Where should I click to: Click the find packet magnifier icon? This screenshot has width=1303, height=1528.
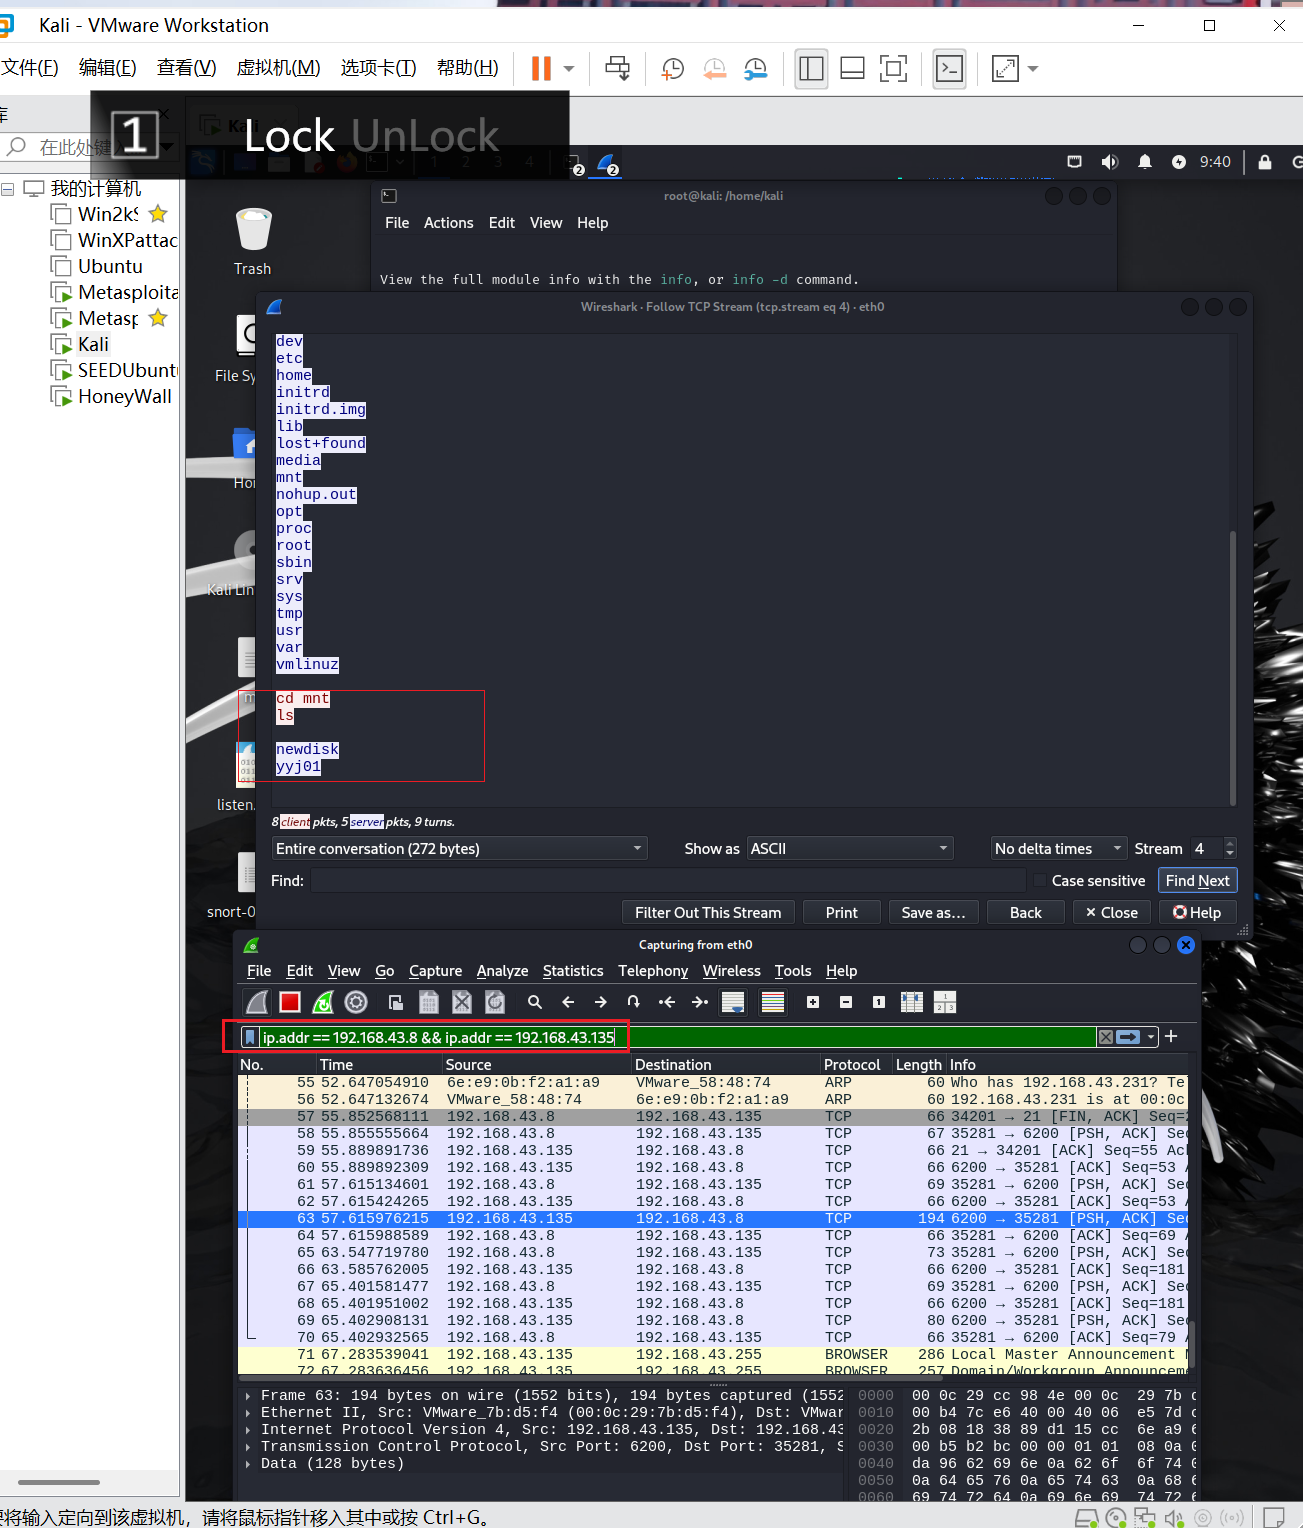pyautogui.click(x=535, y=1002)
